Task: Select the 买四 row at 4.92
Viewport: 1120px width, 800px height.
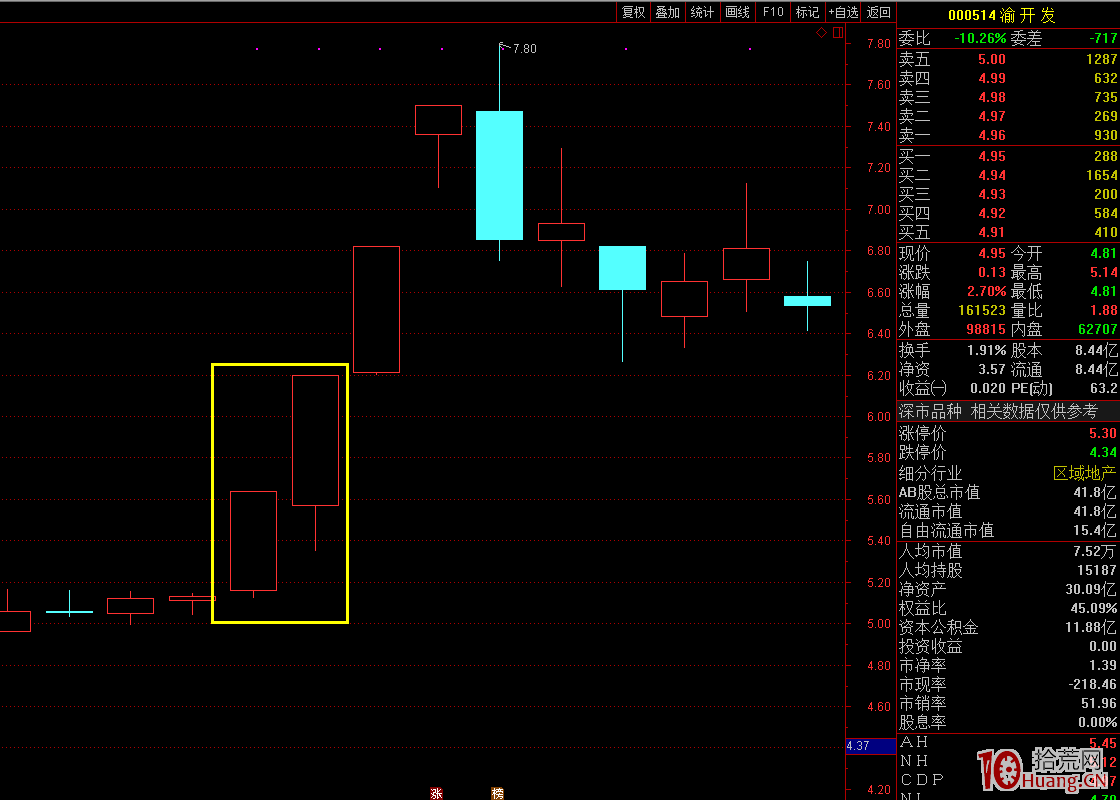Action: tap(1008, 213)
